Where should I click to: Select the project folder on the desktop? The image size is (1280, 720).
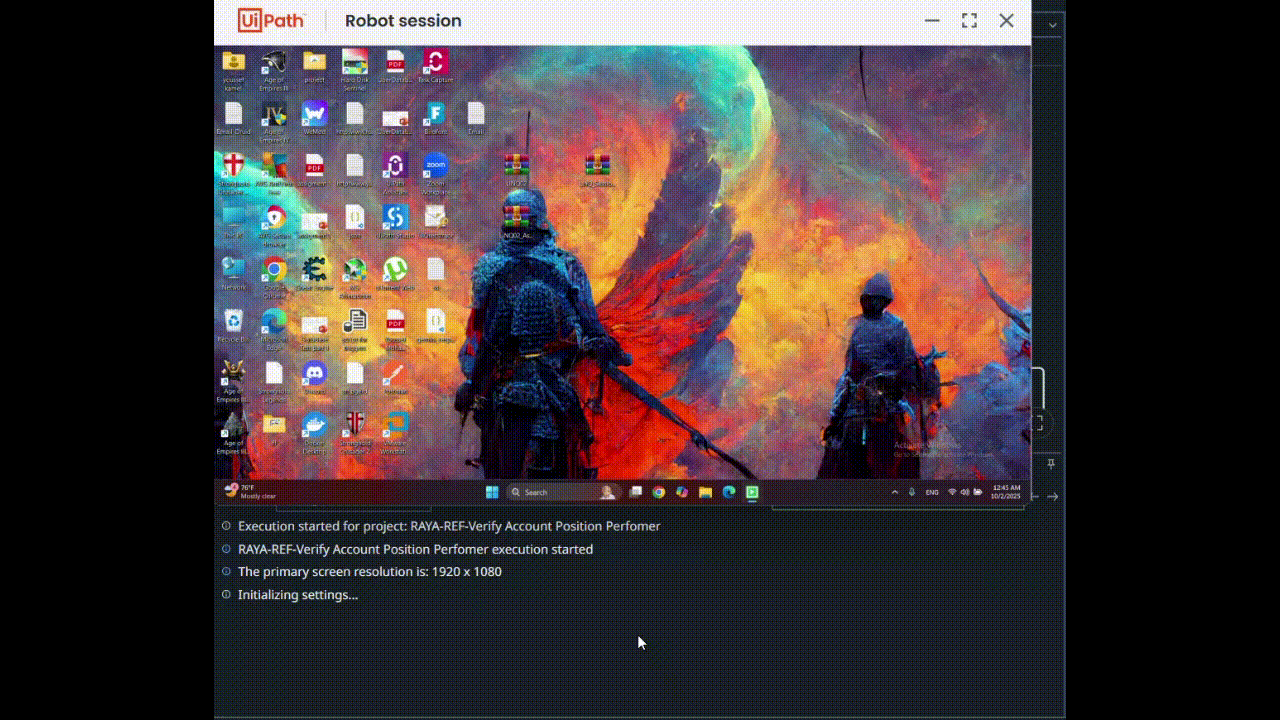click(314, 64)
